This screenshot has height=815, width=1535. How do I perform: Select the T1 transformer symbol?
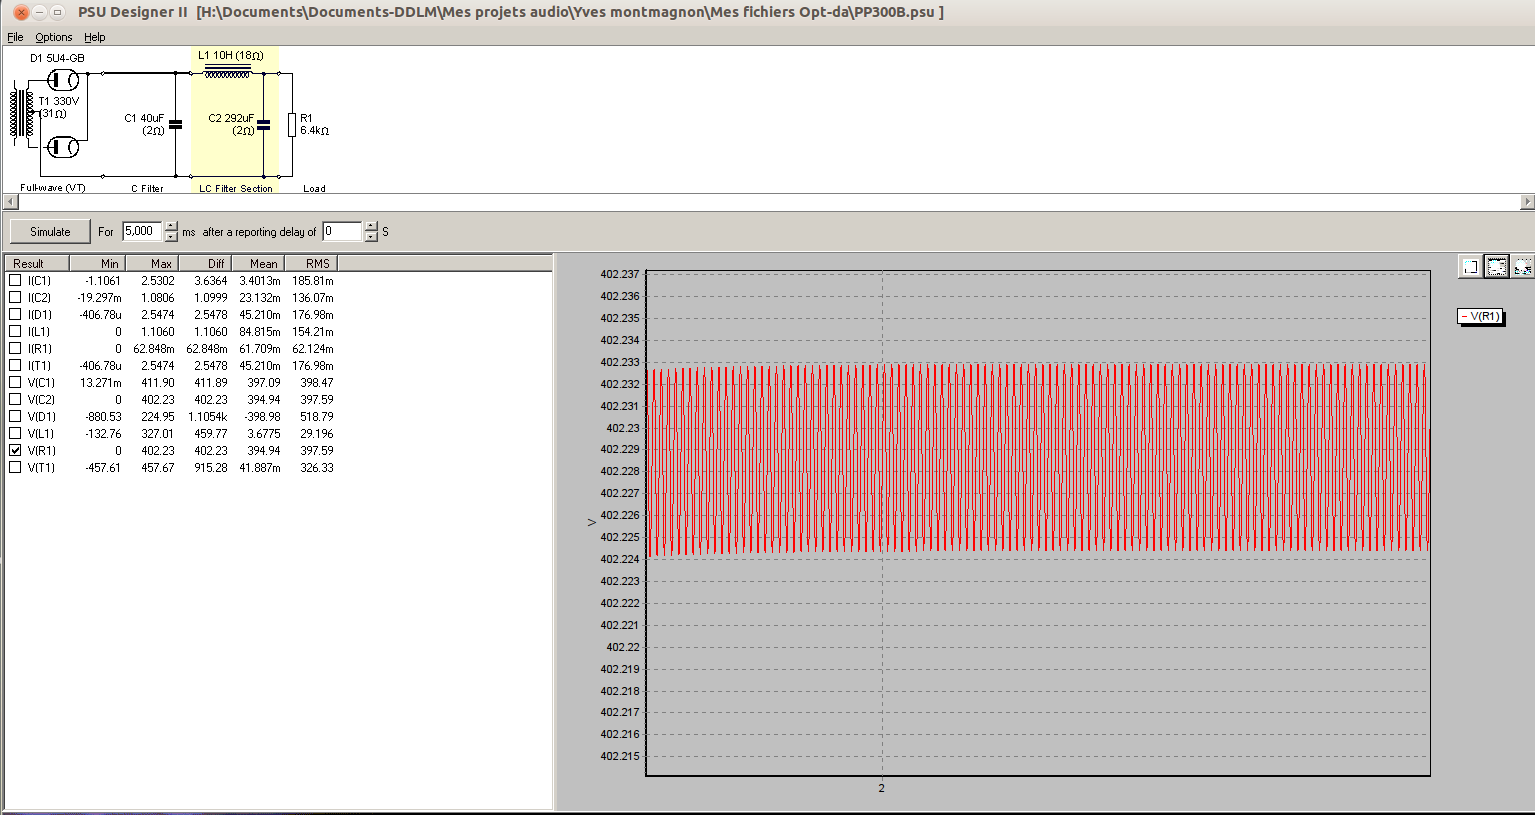tap(22, 113)
